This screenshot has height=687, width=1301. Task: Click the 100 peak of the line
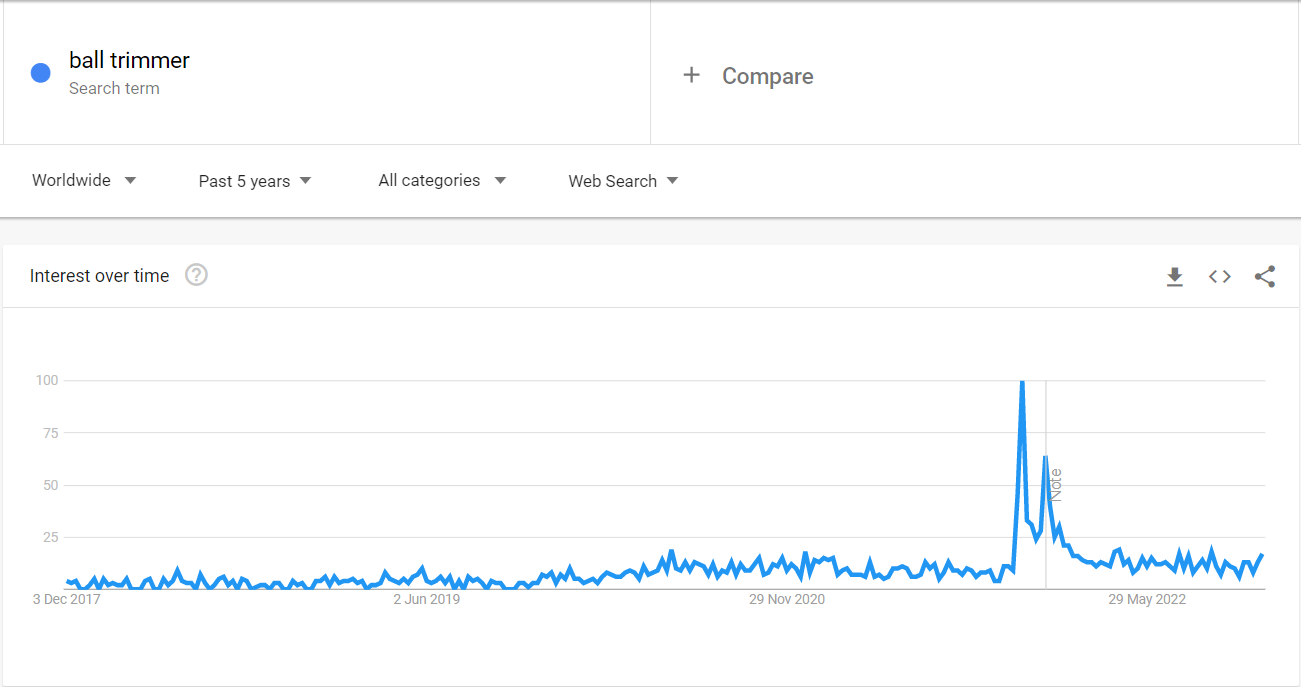pos(1022,382)
